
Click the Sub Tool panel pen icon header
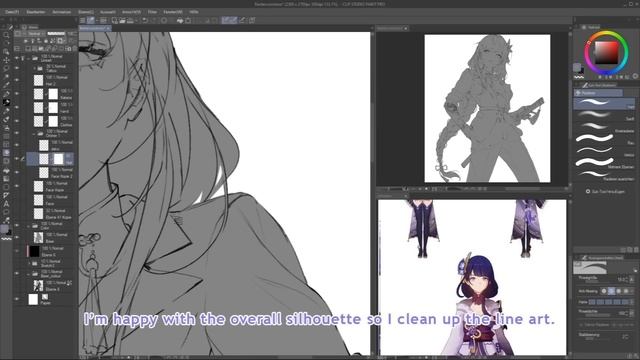(x=584, y=85)
